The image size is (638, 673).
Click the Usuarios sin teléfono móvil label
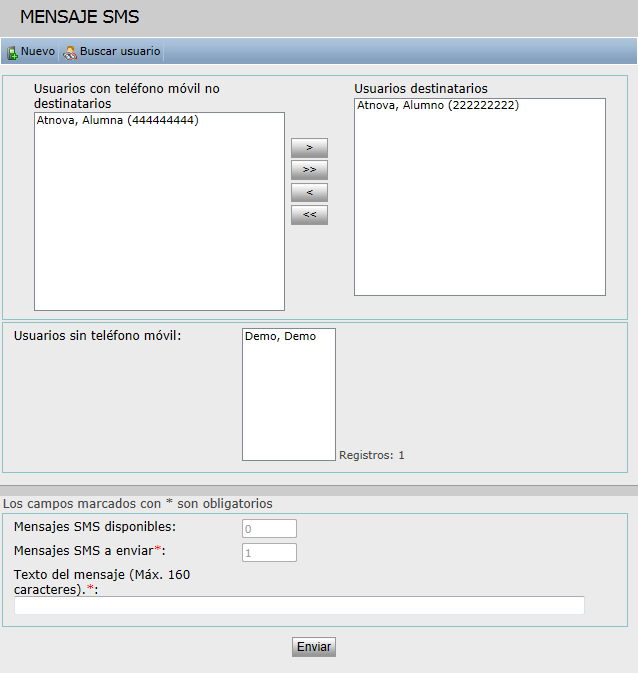click(97, 336)
